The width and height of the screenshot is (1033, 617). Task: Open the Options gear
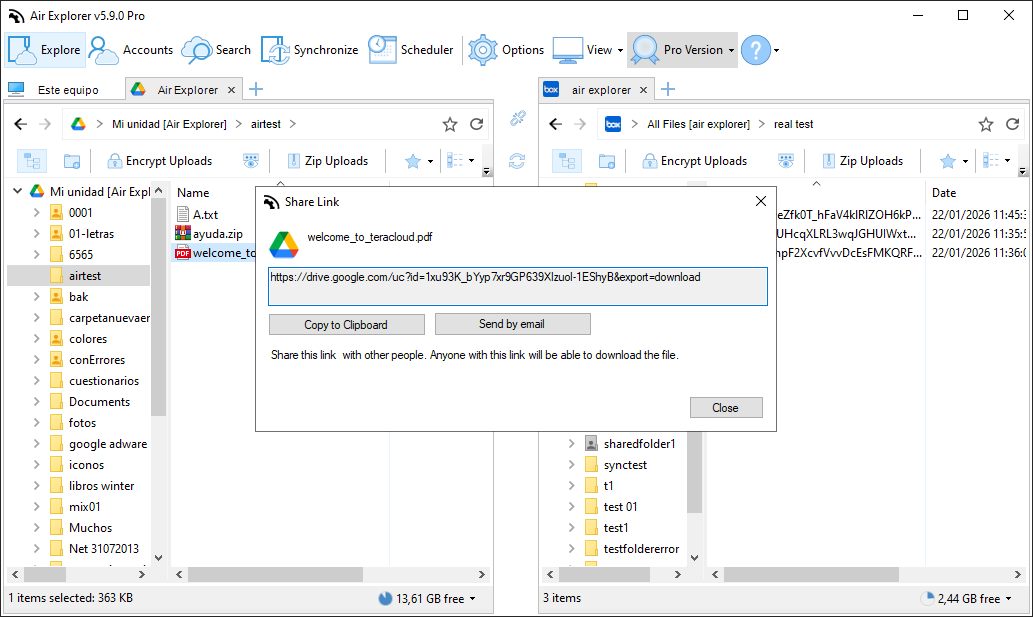(507, 50)
